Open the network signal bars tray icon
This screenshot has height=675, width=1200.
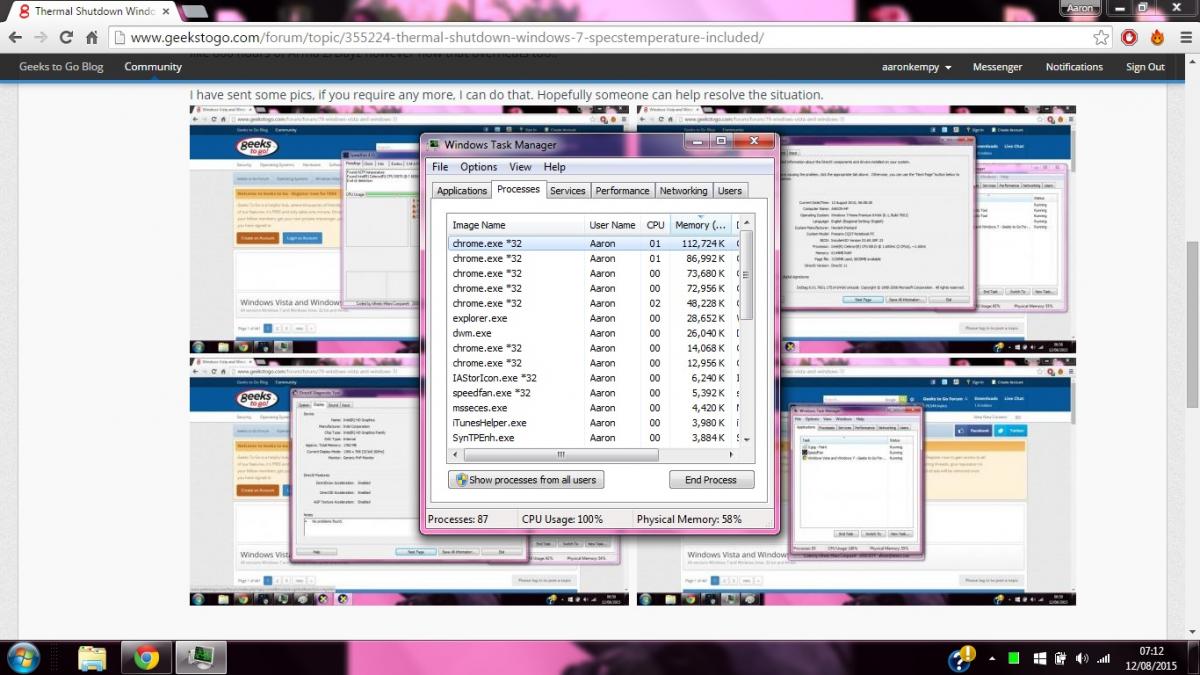(1104, 658)
